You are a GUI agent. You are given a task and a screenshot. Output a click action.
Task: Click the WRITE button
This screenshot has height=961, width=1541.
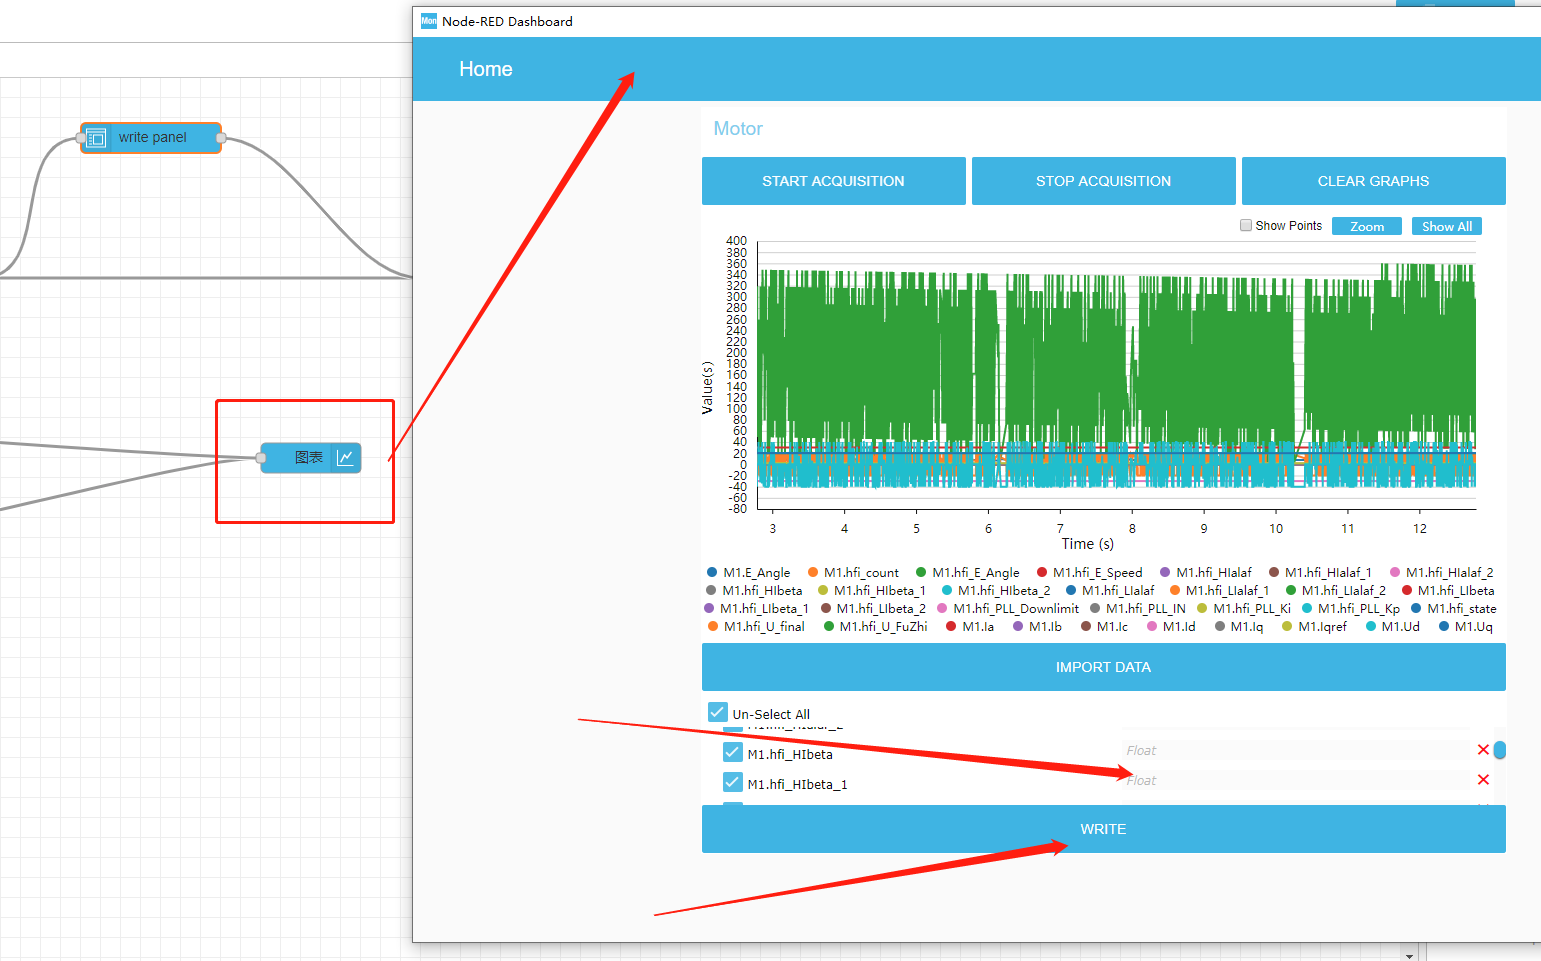point(1103,829)
